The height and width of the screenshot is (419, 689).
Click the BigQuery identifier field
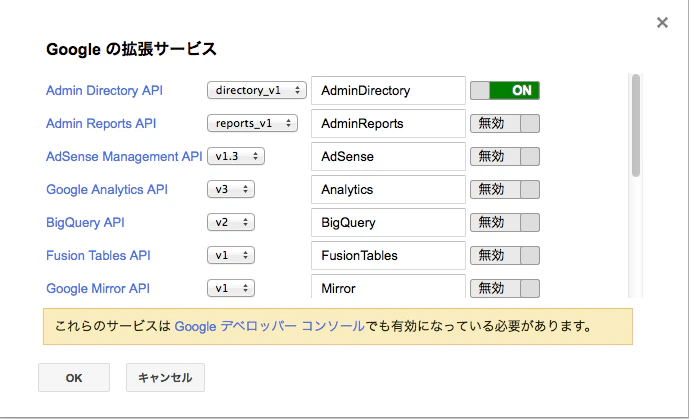tap(388, 222)
